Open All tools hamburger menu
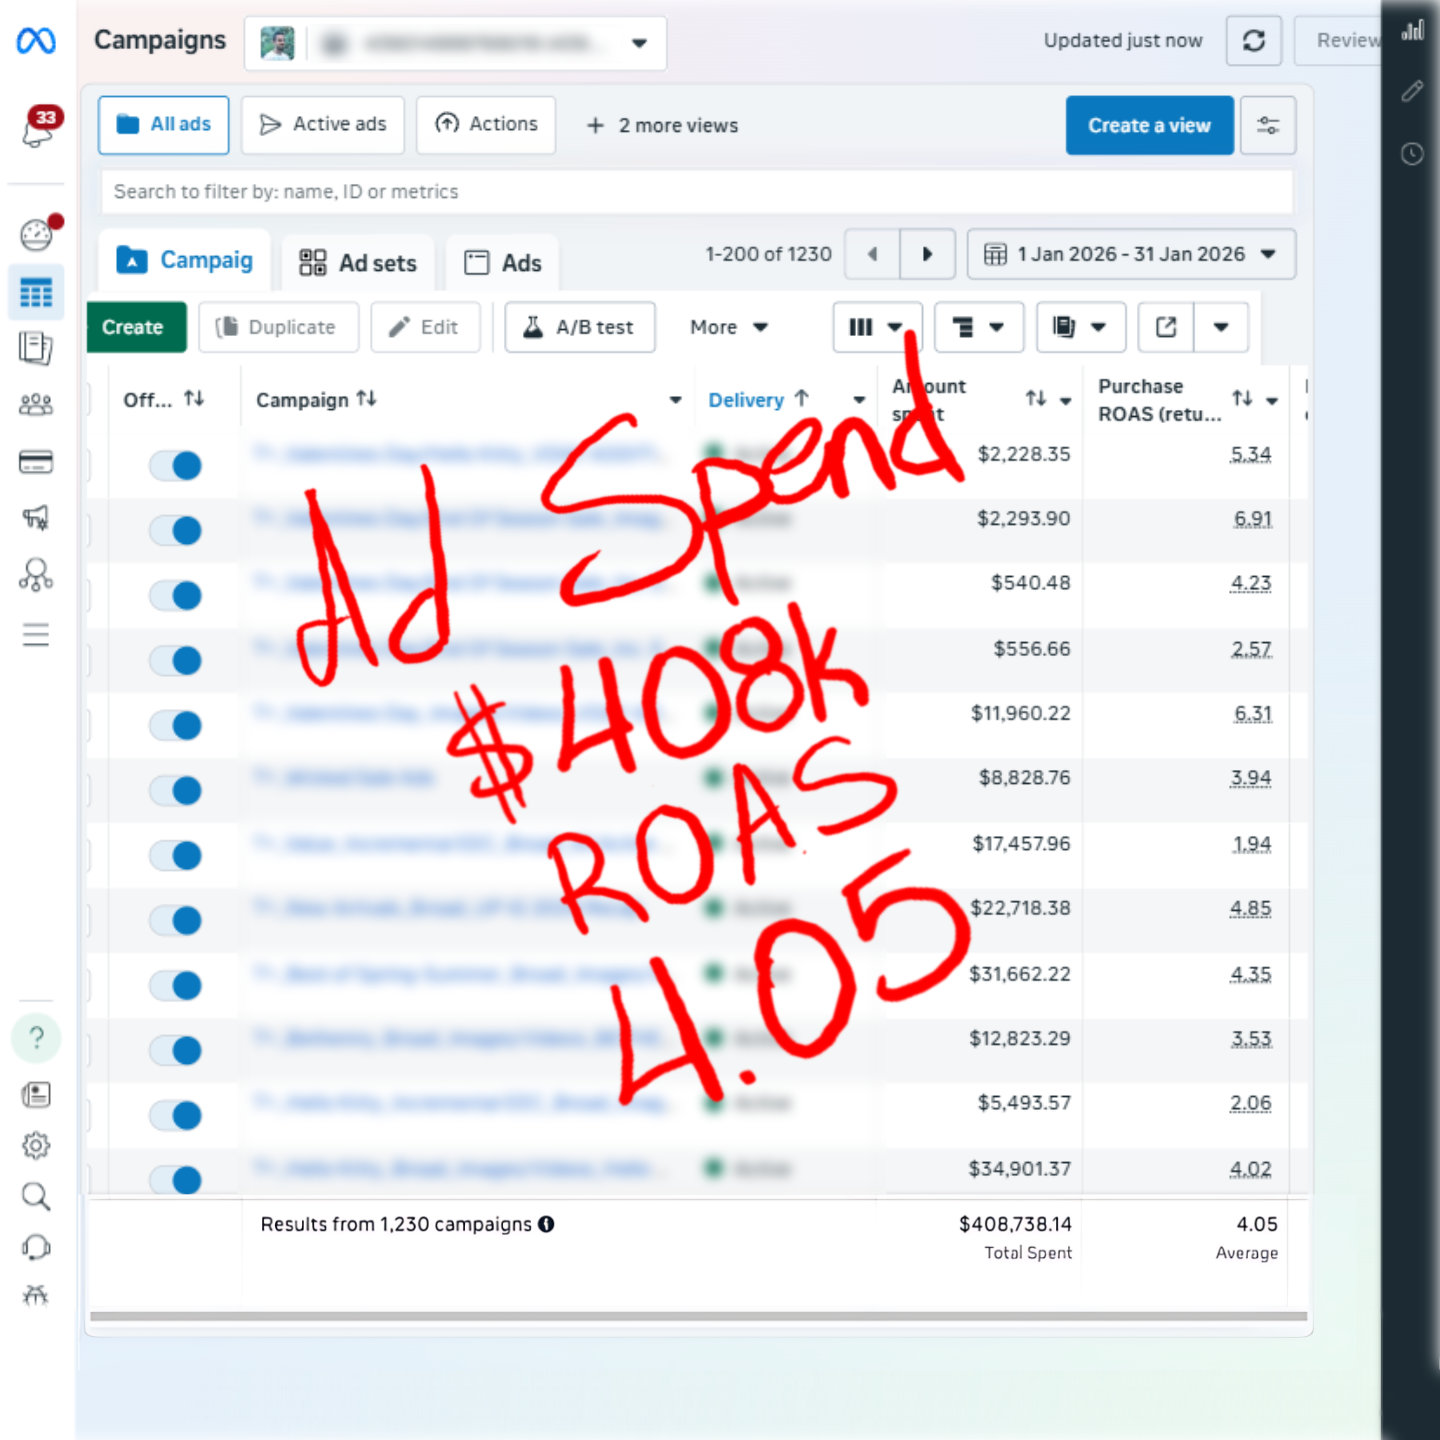The width and height of the screenshot is (1440, 1440). (36, 635)
